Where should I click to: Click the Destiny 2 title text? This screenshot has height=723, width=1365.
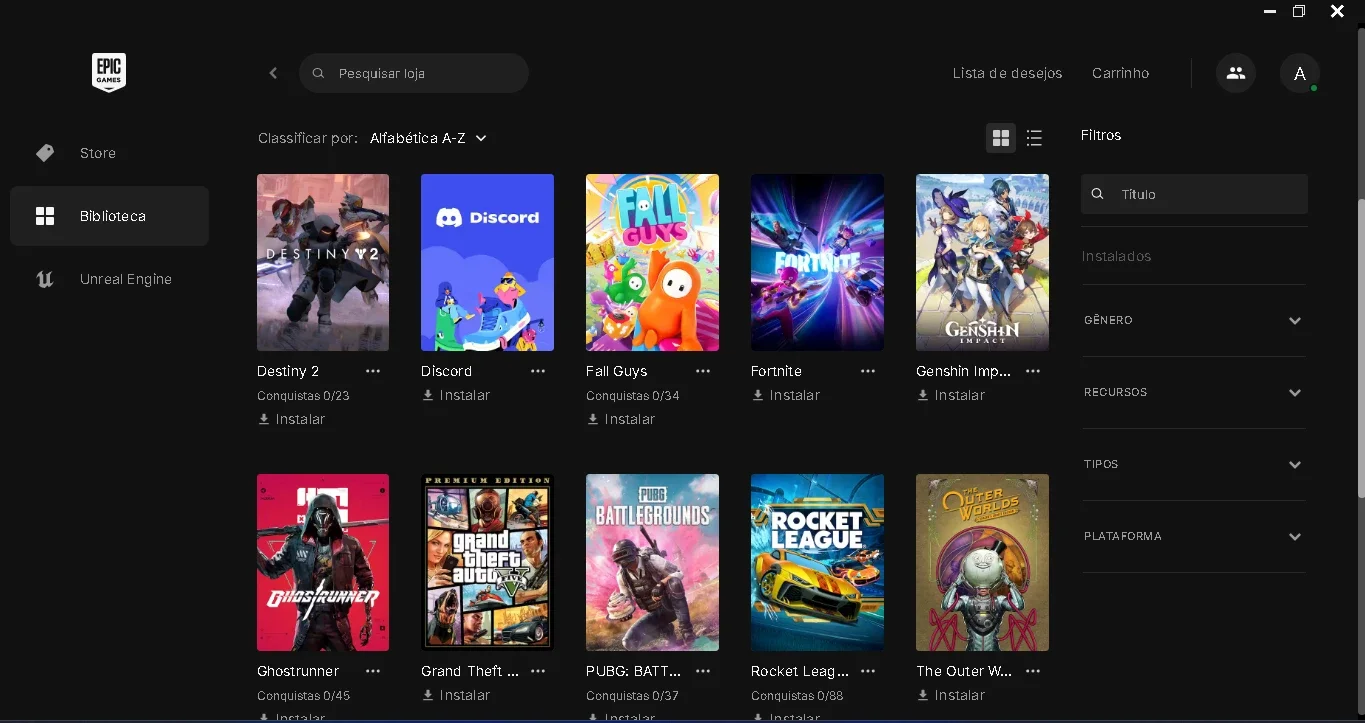[288, 371]
